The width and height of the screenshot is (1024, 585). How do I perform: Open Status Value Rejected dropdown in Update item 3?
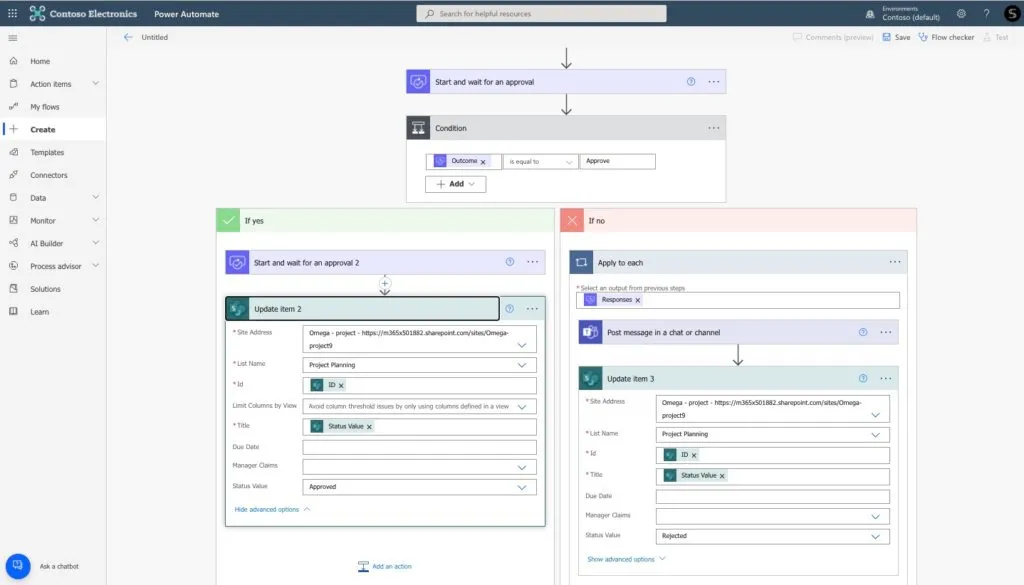pos(875,537)
